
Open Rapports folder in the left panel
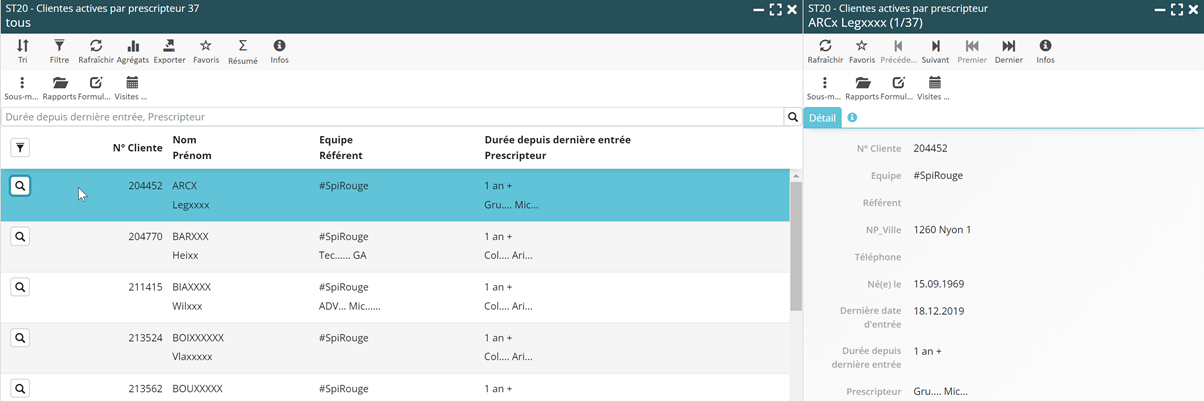point(60,89)
